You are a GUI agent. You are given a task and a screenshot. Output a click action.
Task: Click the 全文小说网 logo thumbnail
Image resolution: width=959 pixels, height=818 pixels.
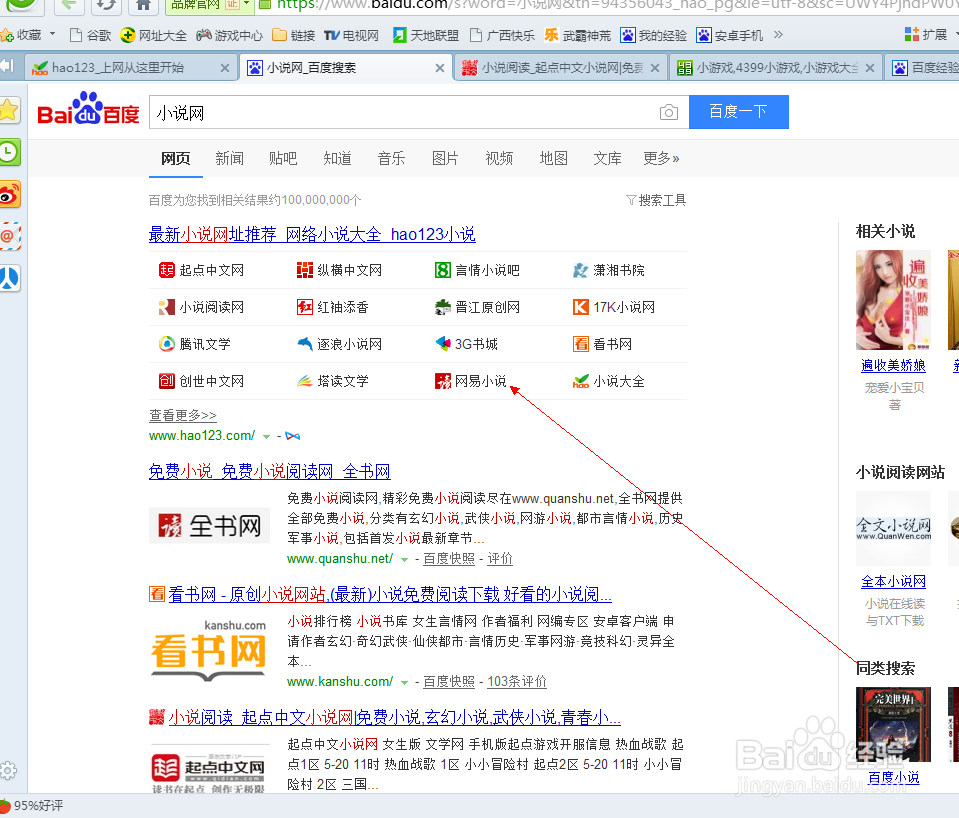(x=893, y=528)
